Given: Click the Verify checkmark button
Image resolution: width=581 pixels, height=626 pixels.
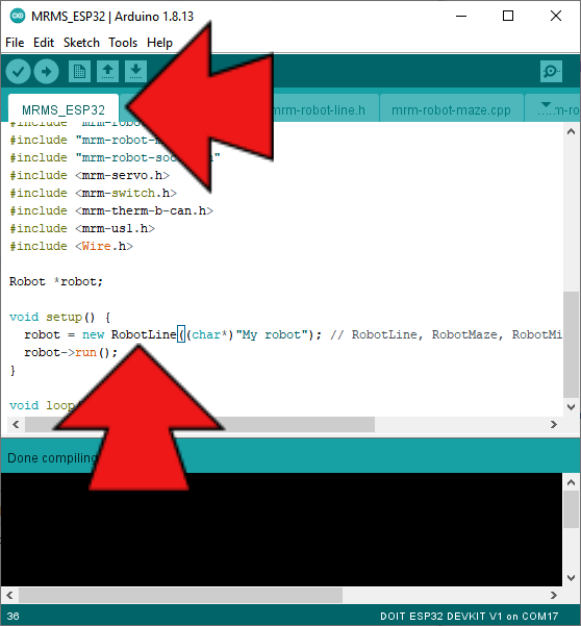Looking at the screenshot, I should click(x=18, y=71).
